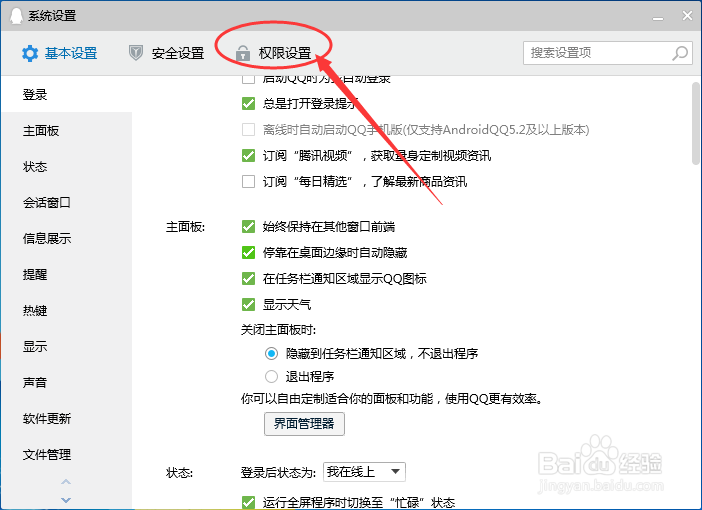Click the padlock icon for permission settings
Screen dimensions: 702x510
[x=243, y=53]
